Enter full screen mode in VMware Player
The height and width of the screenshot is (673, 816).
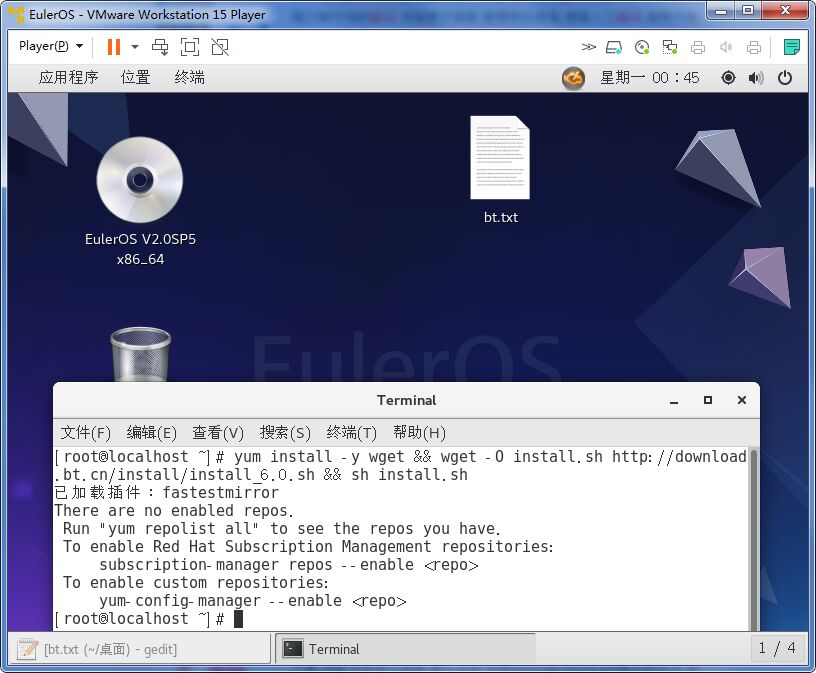coord(190,47)
